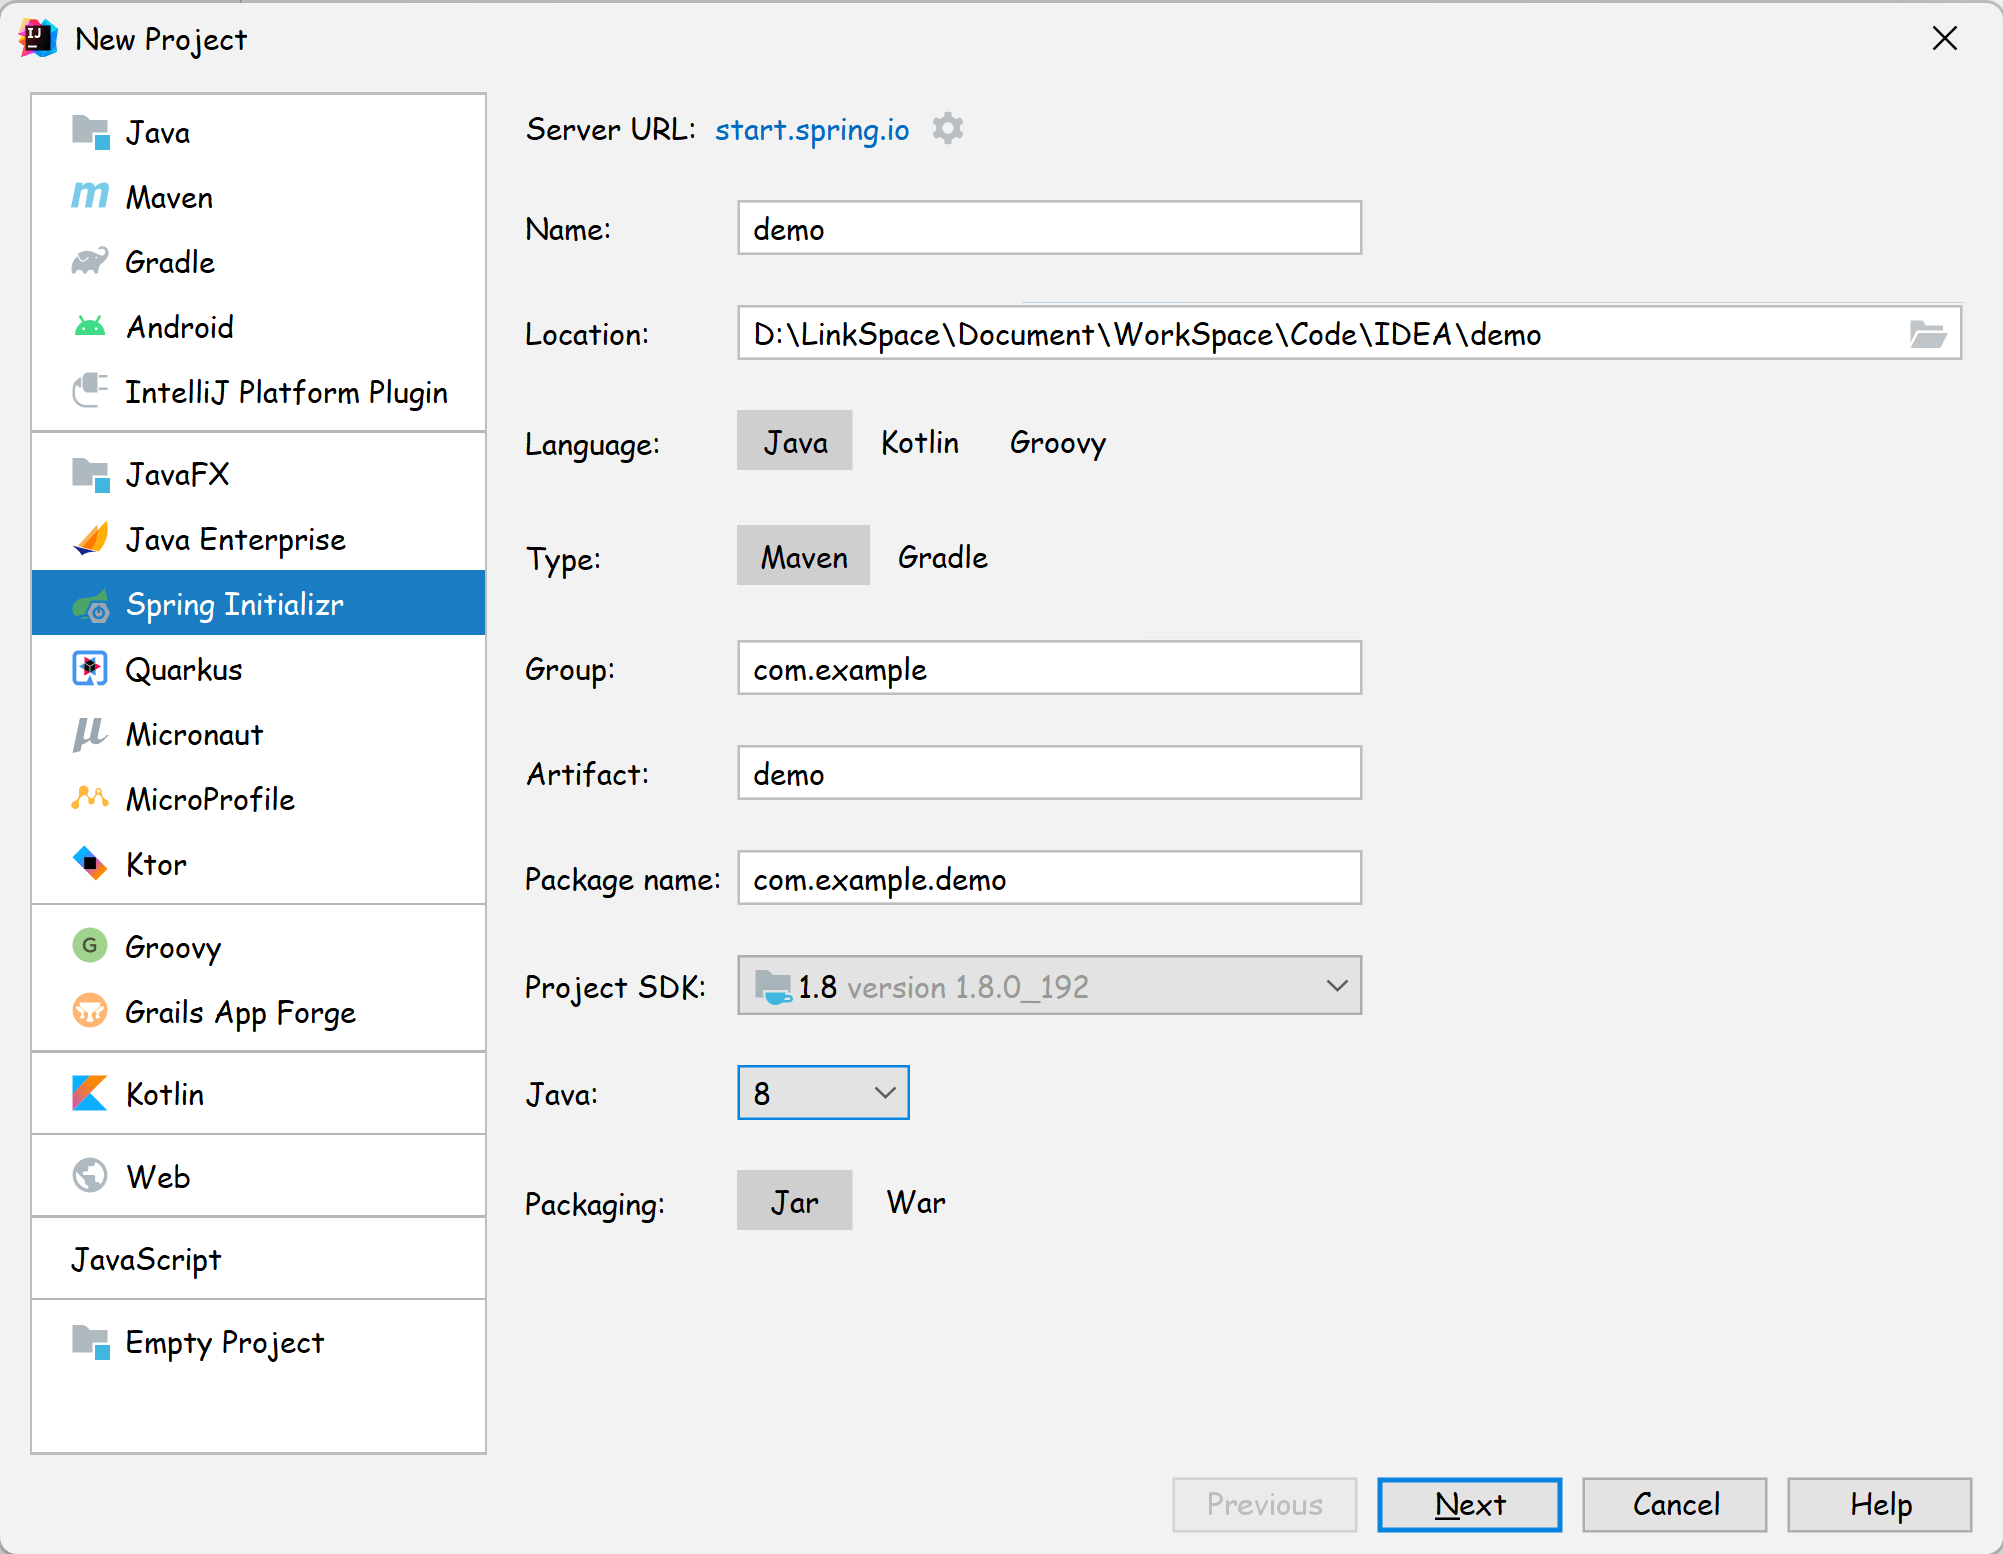Set project type to Gradle
Screen dimensions: 2003x1554
pyautogui.click(x=942, y=557)
